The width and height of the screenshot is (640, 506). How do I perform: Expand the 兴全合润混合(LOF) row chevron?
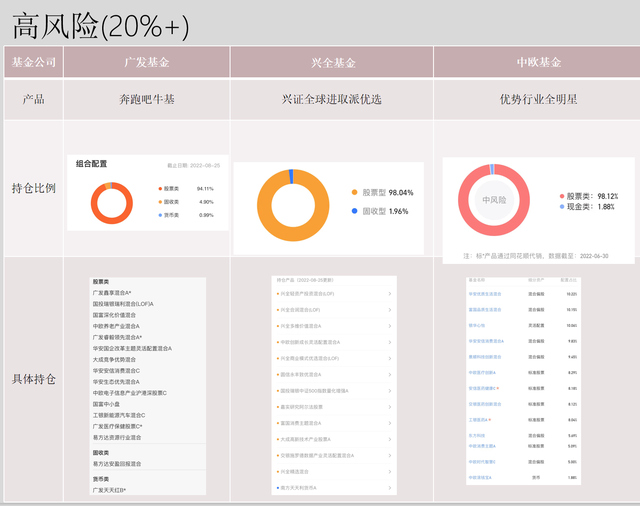(390, 310)
